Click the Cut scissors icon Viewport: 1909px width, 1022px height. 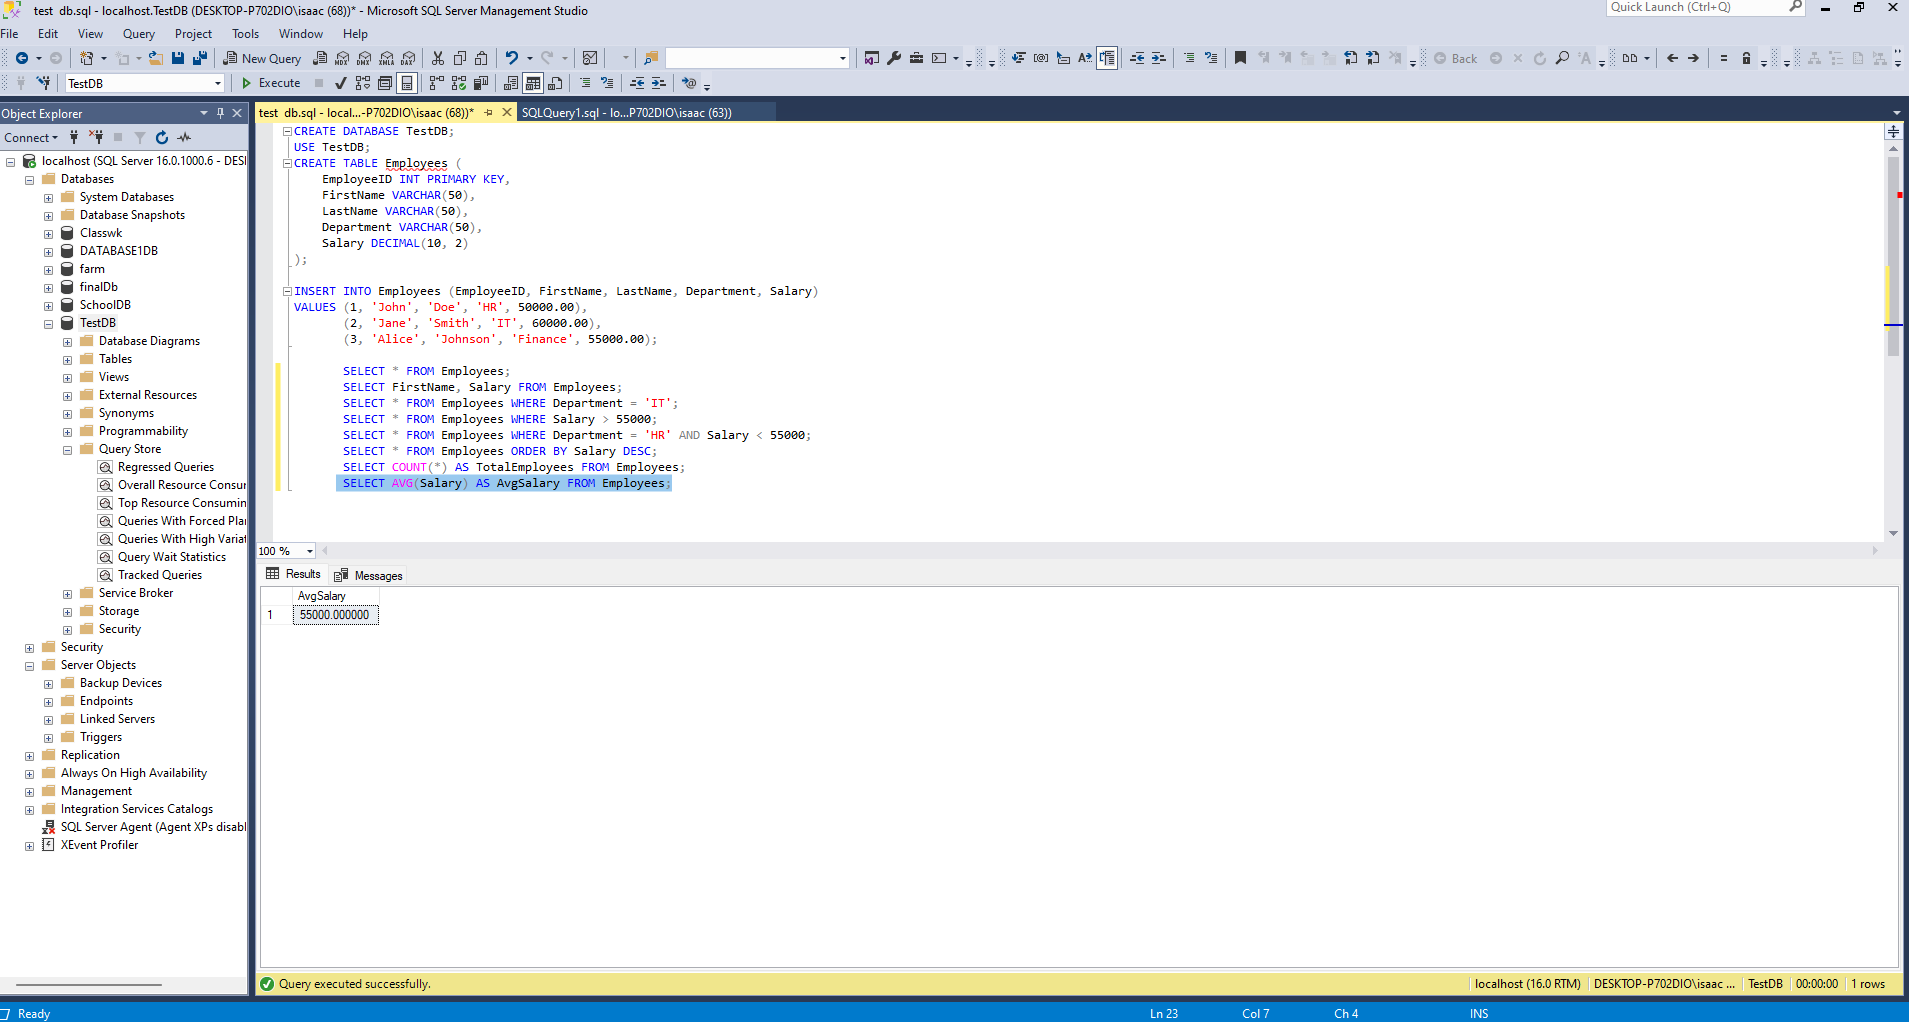tap(437, 58)
